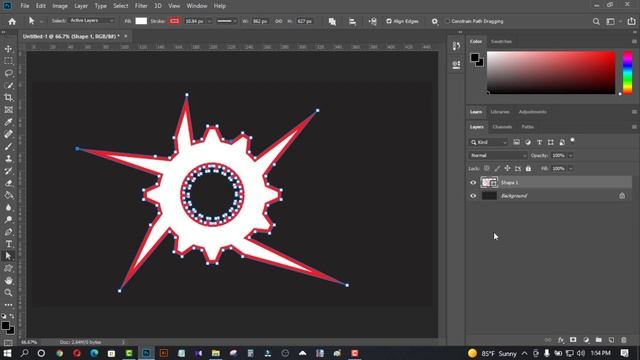Open the File menu
The image size is (640, 360).
click(x=25, y=6)
